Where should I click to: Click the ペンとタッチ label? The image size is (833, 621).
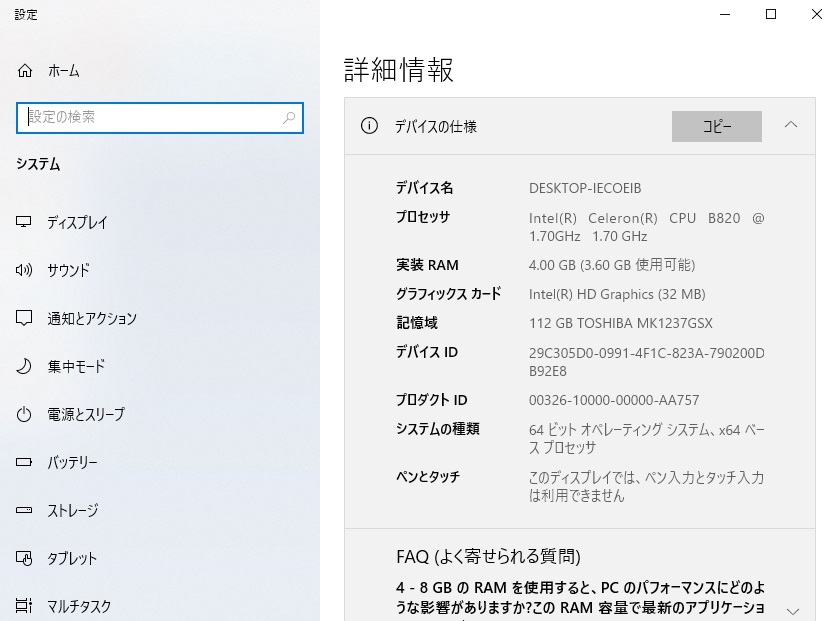[428, 477]
